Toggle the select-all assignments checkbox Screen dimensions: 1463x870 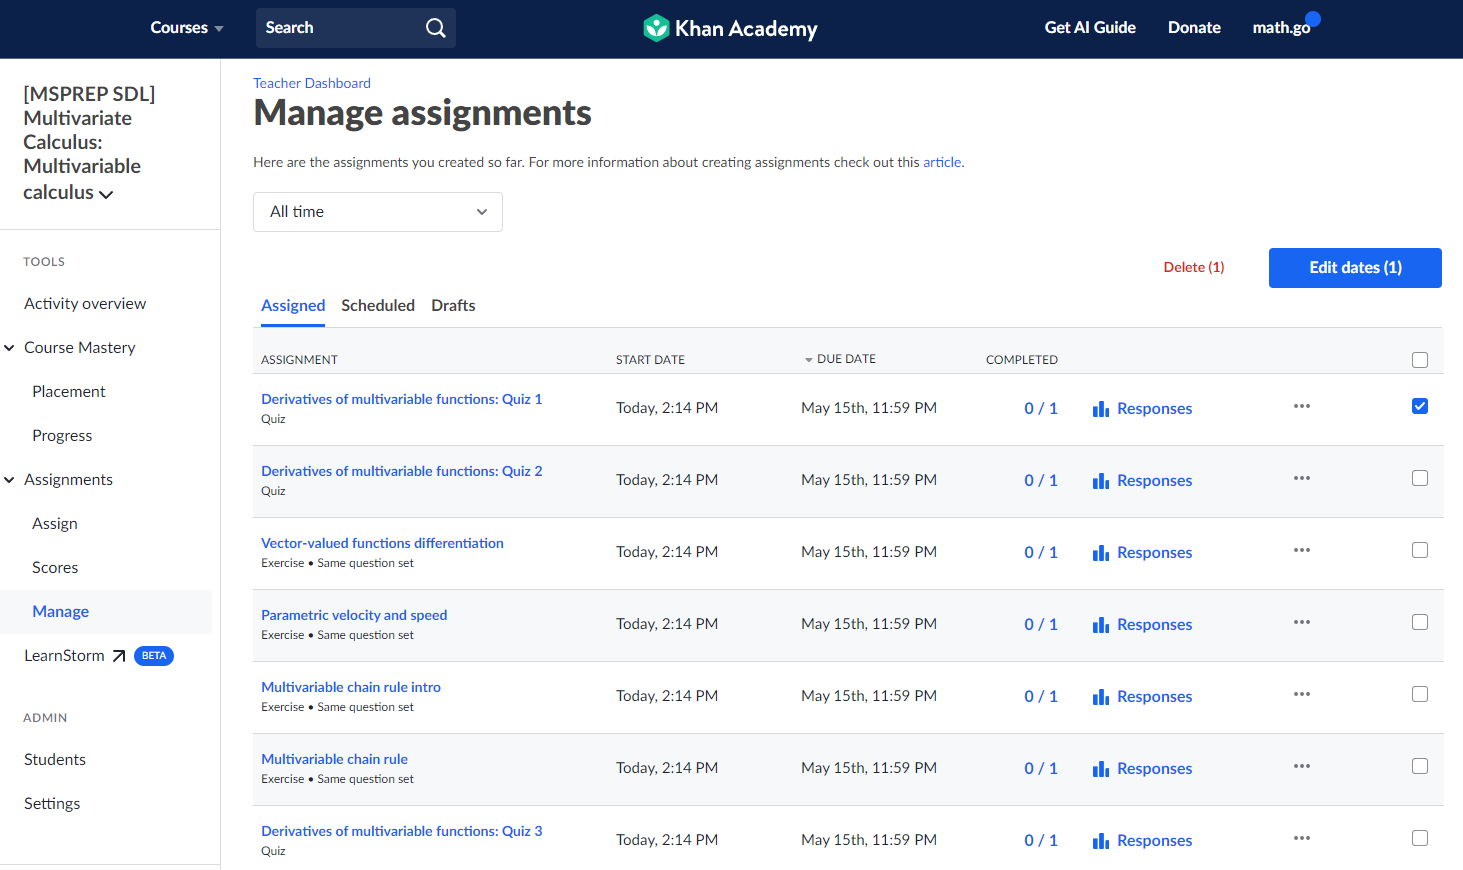(1420, 360)
